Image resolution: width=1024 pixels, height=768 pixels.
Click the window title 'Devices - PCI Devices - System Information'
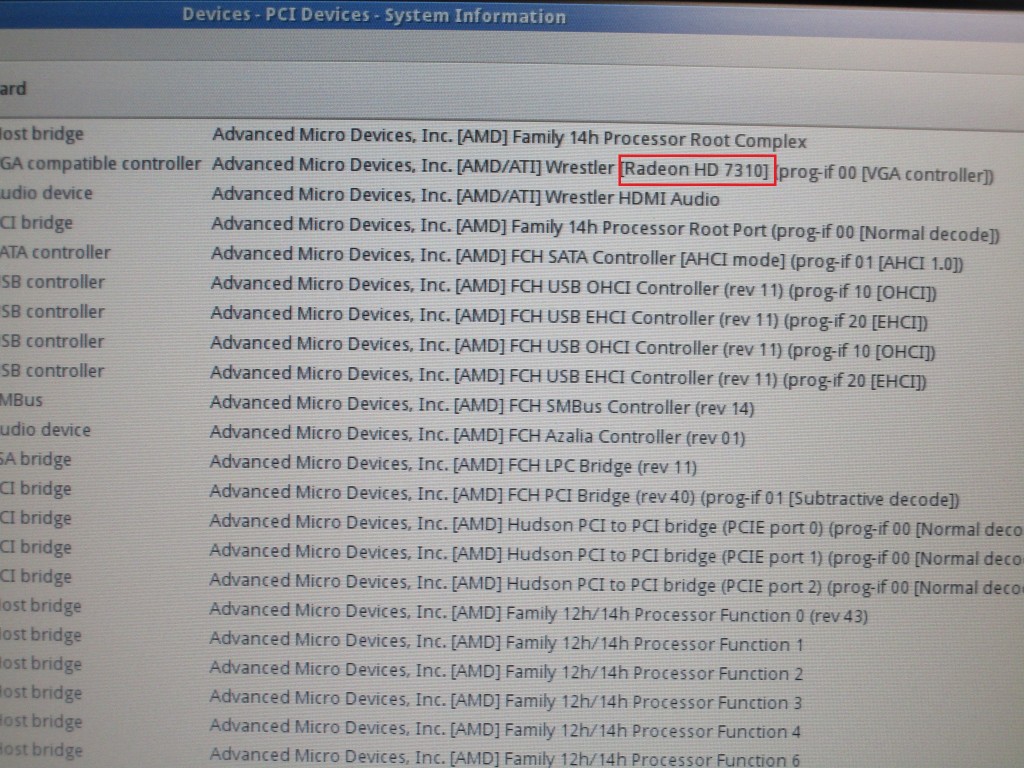tap(374, 15)
